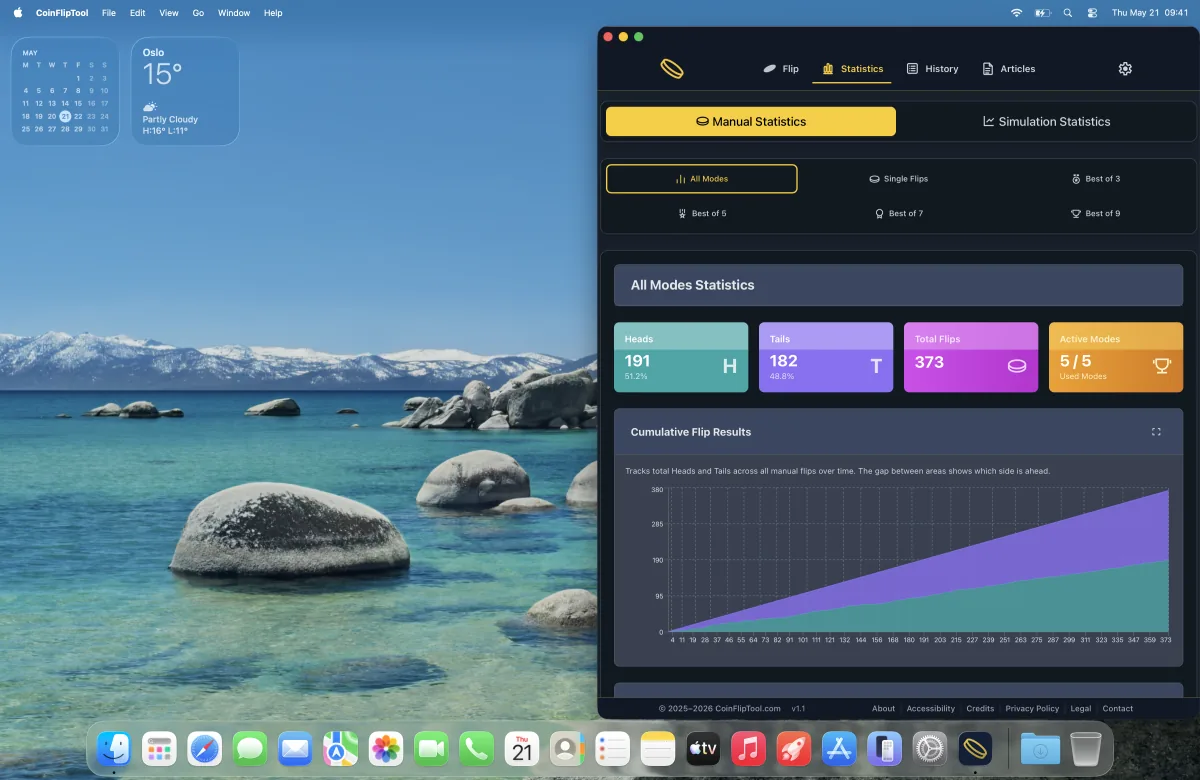
Task: Open Apple TV from the Dock
Action: click(x=703, y=748)
